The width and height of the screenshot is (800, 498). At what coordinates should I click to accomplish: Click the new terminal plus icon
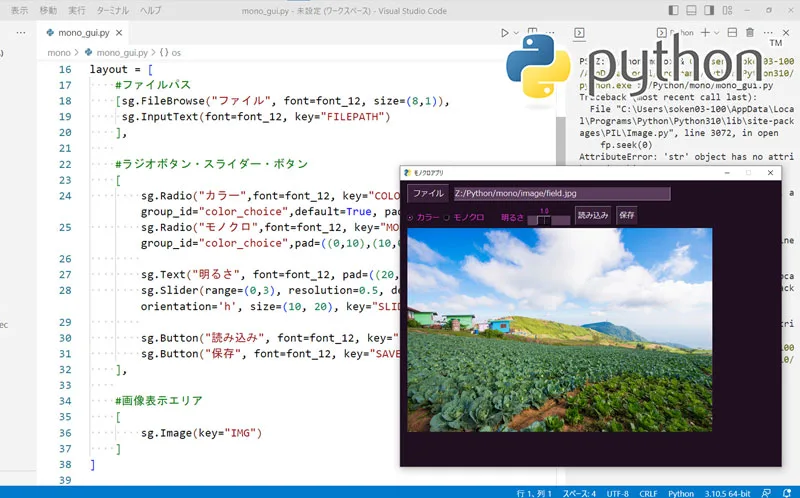click(705, 33)
